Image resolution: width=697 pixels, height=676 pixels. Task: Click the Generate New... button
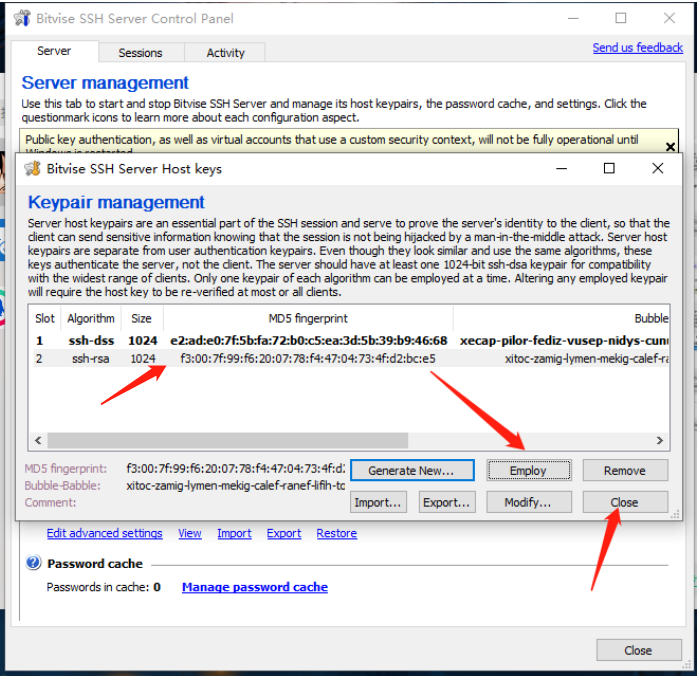(412, 470)
